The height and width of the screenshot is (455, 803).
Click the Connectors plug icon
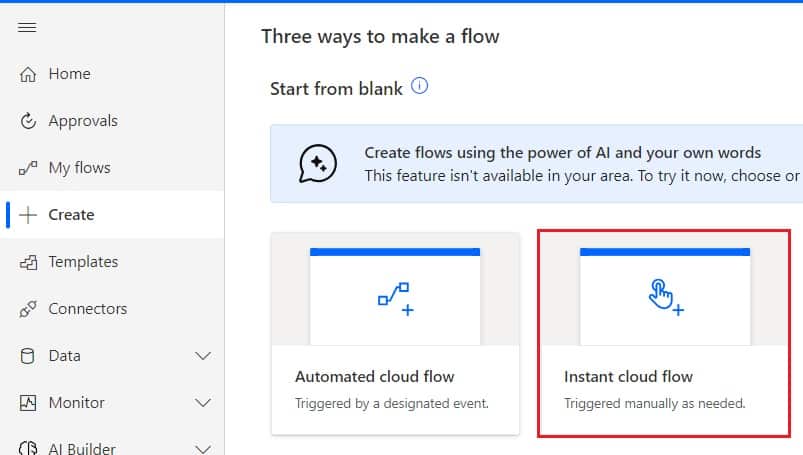click(x=28, y=309)
